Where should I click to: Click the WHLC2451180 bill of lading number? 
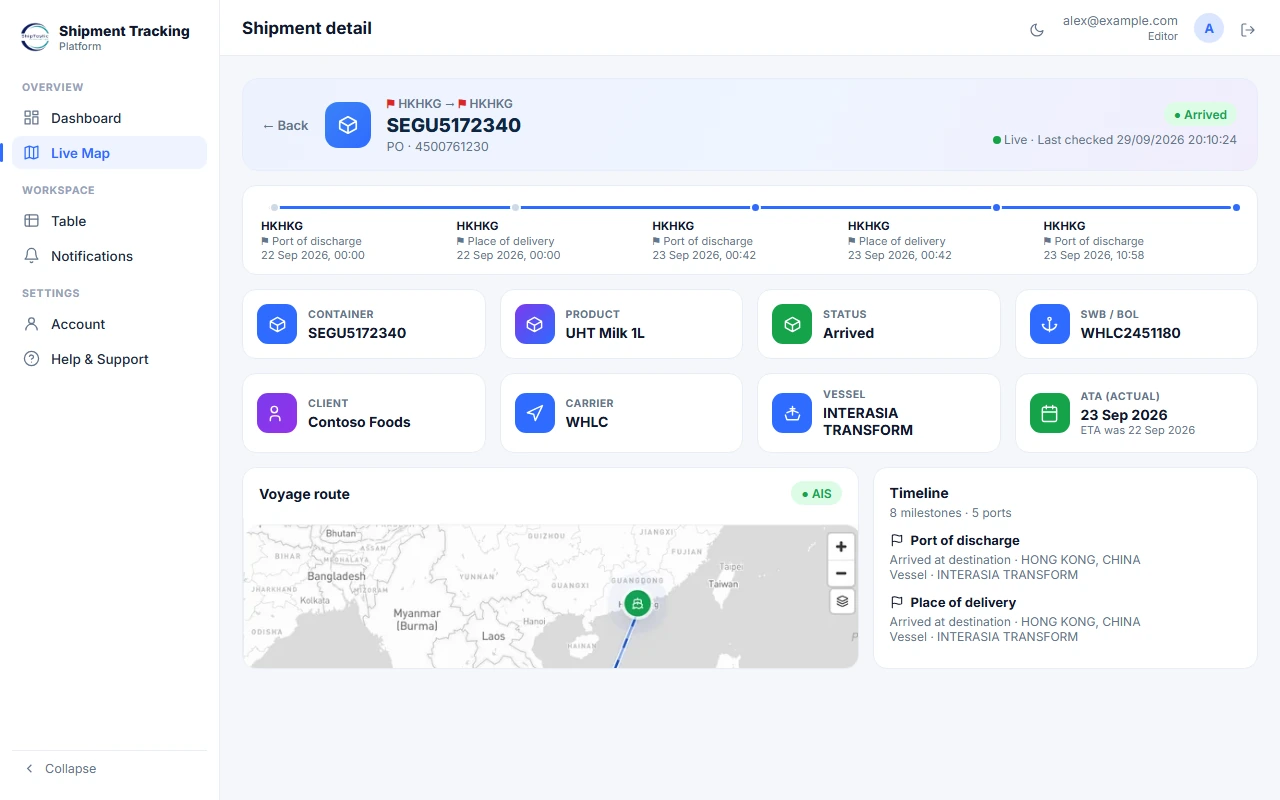(1131, 333)
